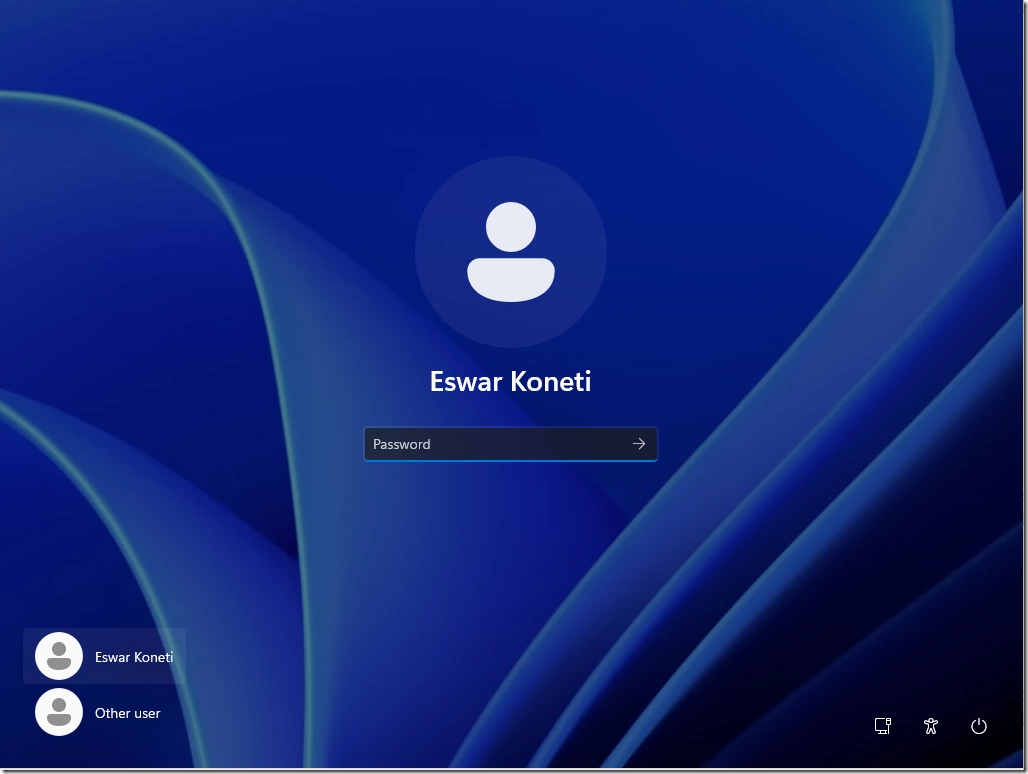
Task: Click the Eswar Koneti name label
Action: click(511, 381)
